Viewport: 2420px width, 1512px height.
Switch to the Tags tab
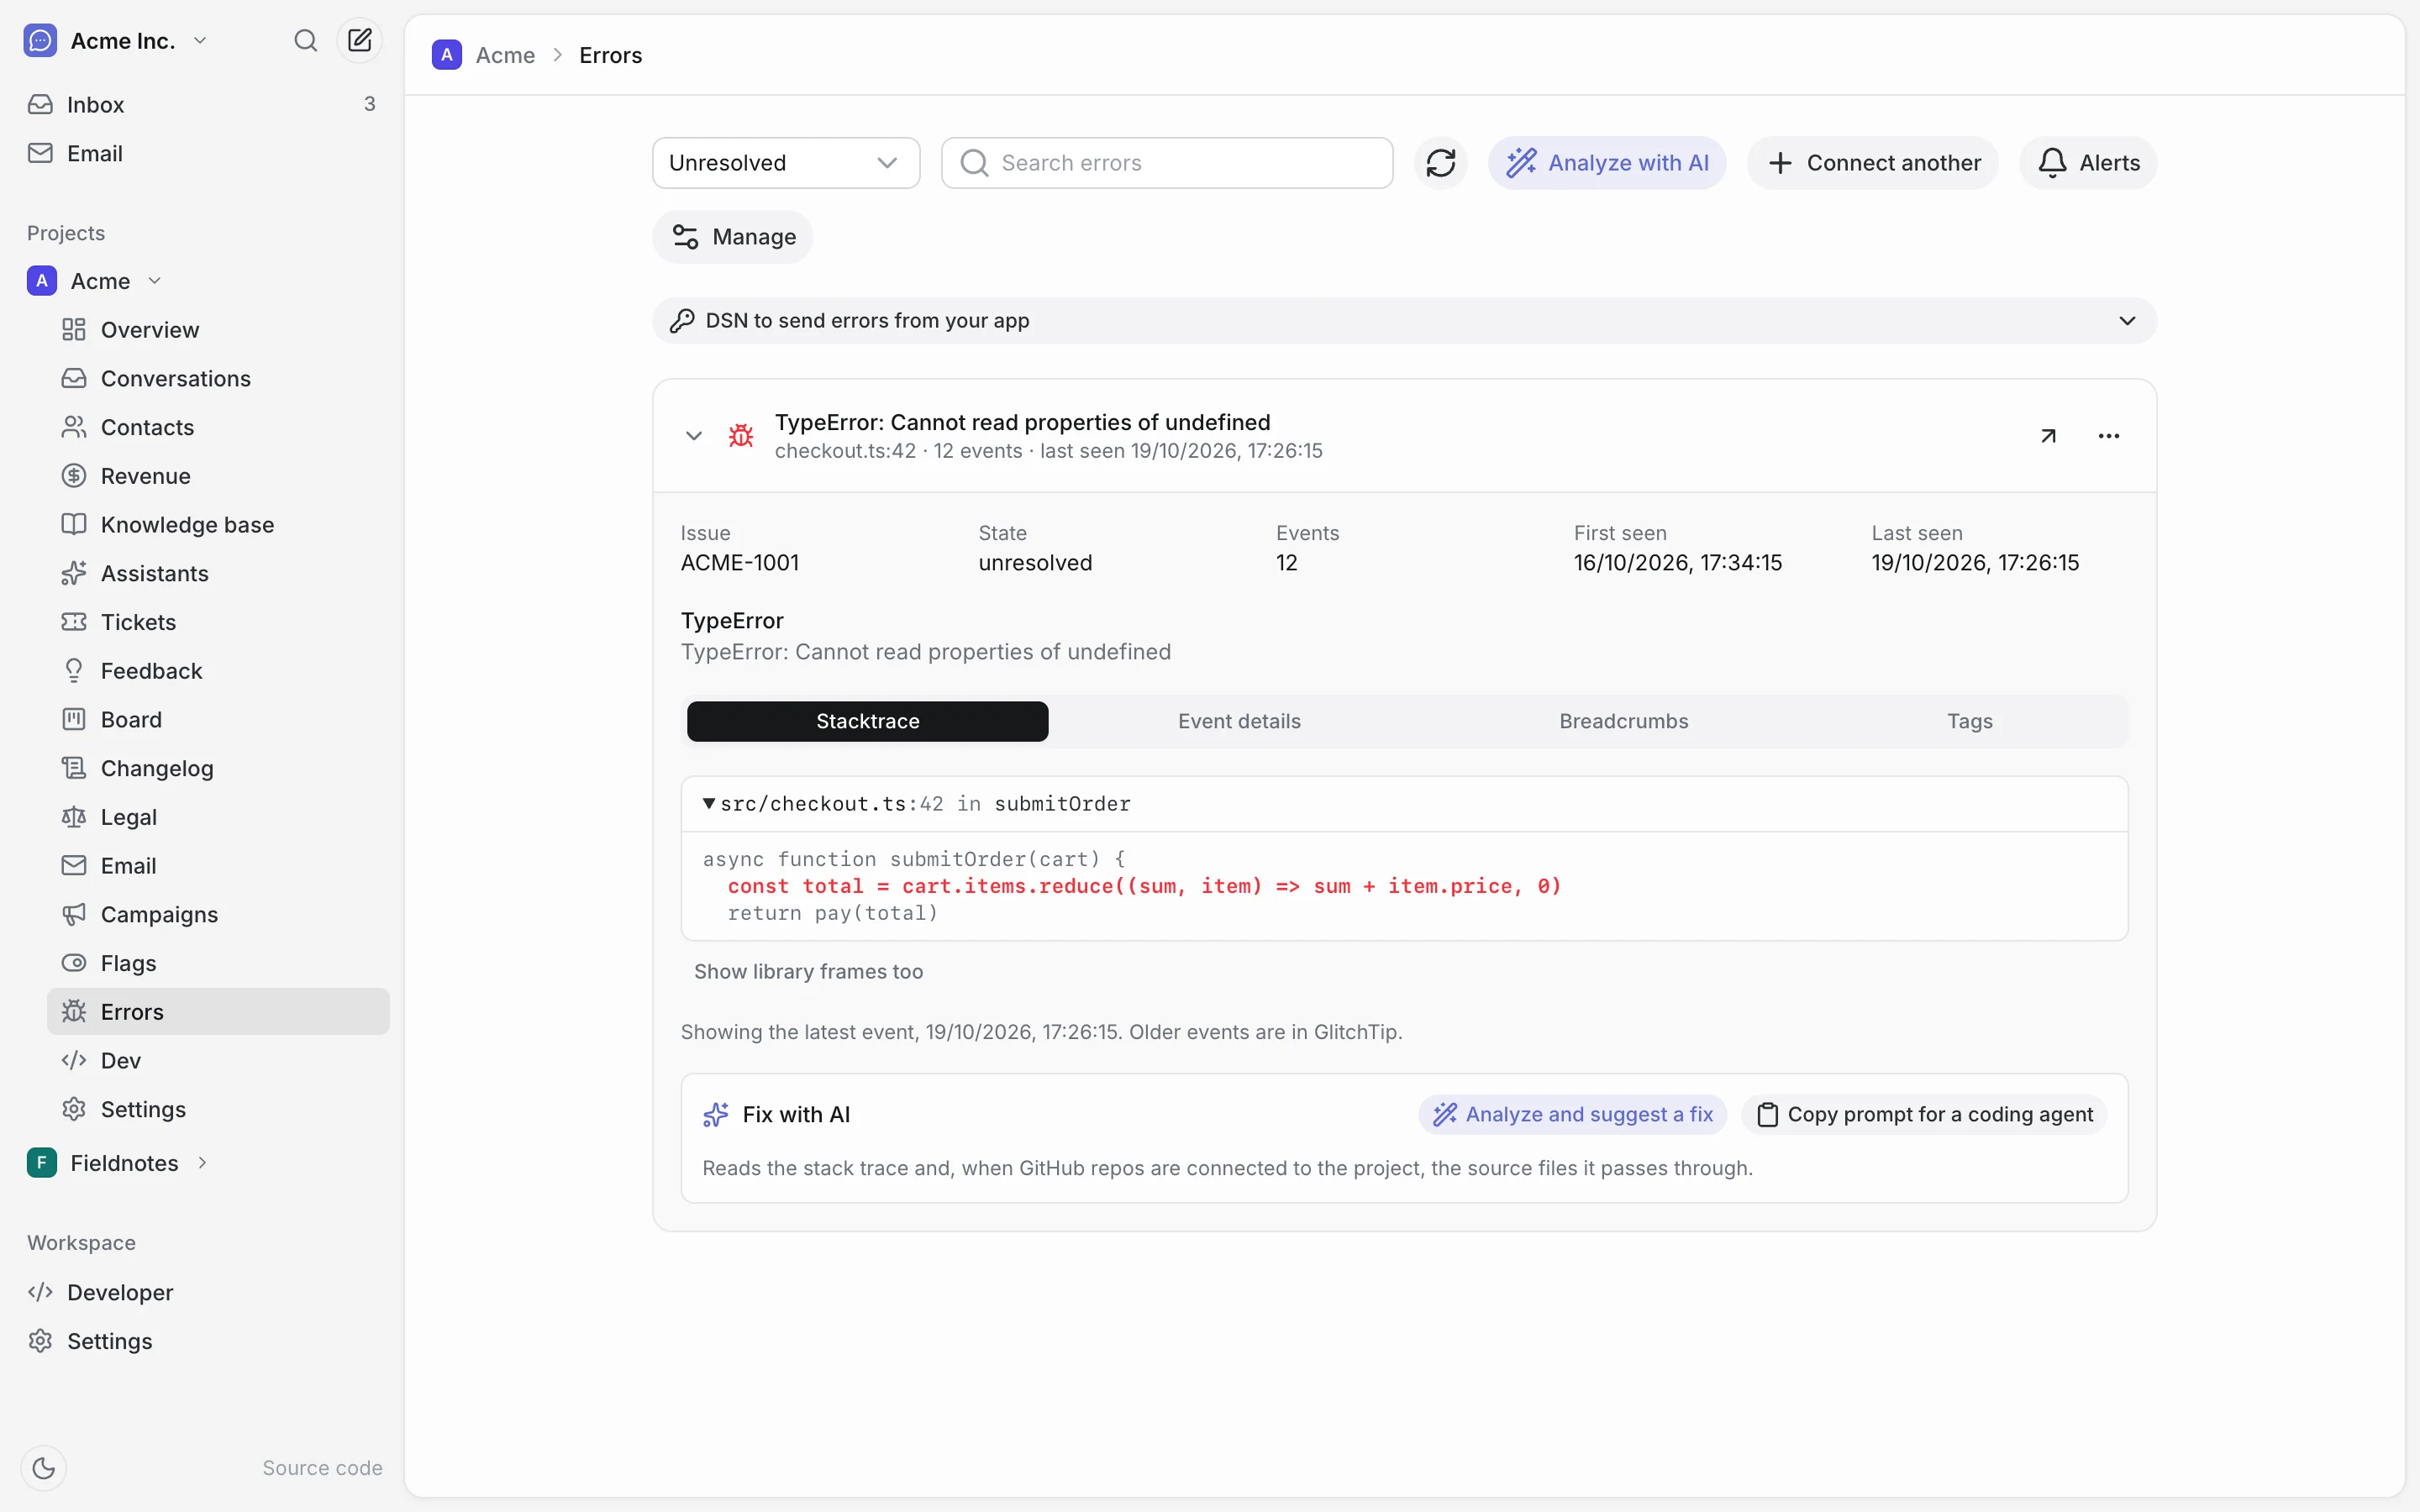pos(1969,722)
